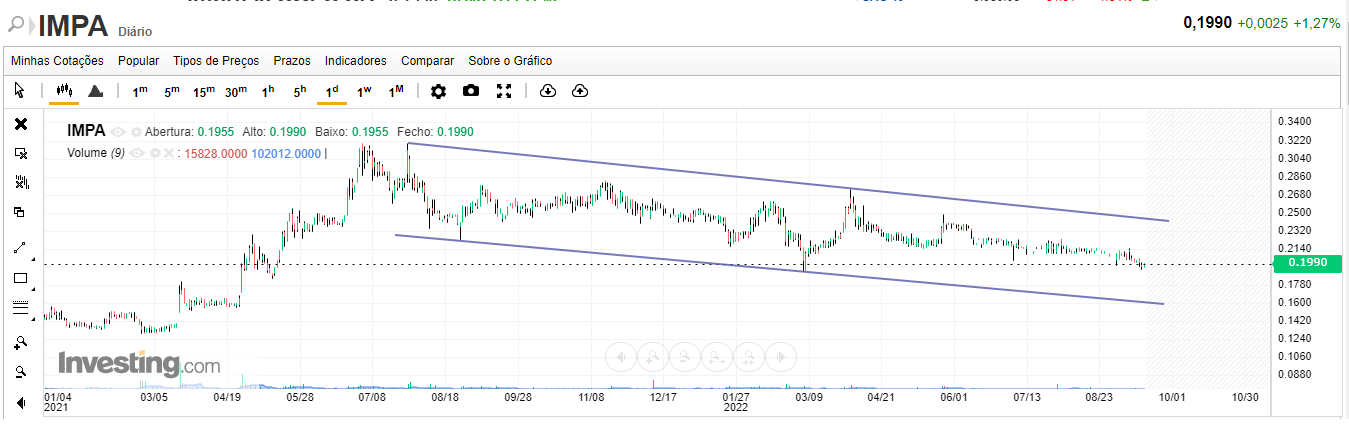The width and height of the screenshot is (1349, 437).
Task: Open the Indicadores menu
Action: tap(356, 61)
